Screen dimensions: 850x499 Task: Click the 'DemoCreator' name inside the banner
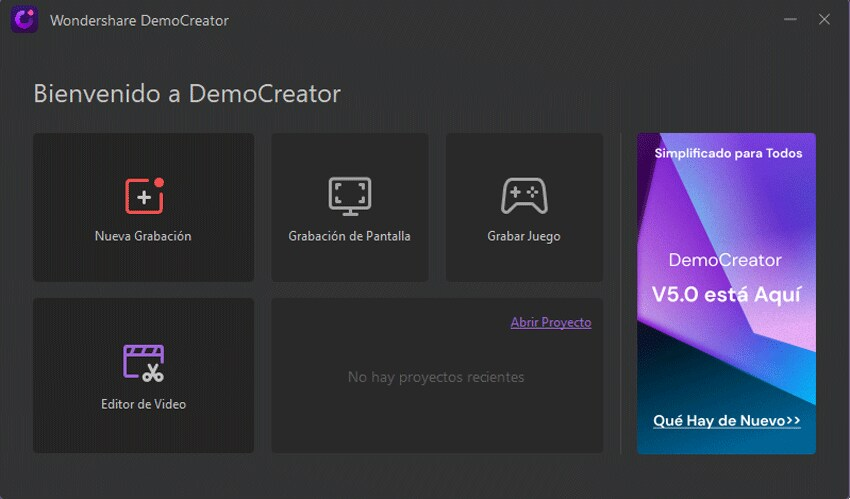click(x=726, y=260)
